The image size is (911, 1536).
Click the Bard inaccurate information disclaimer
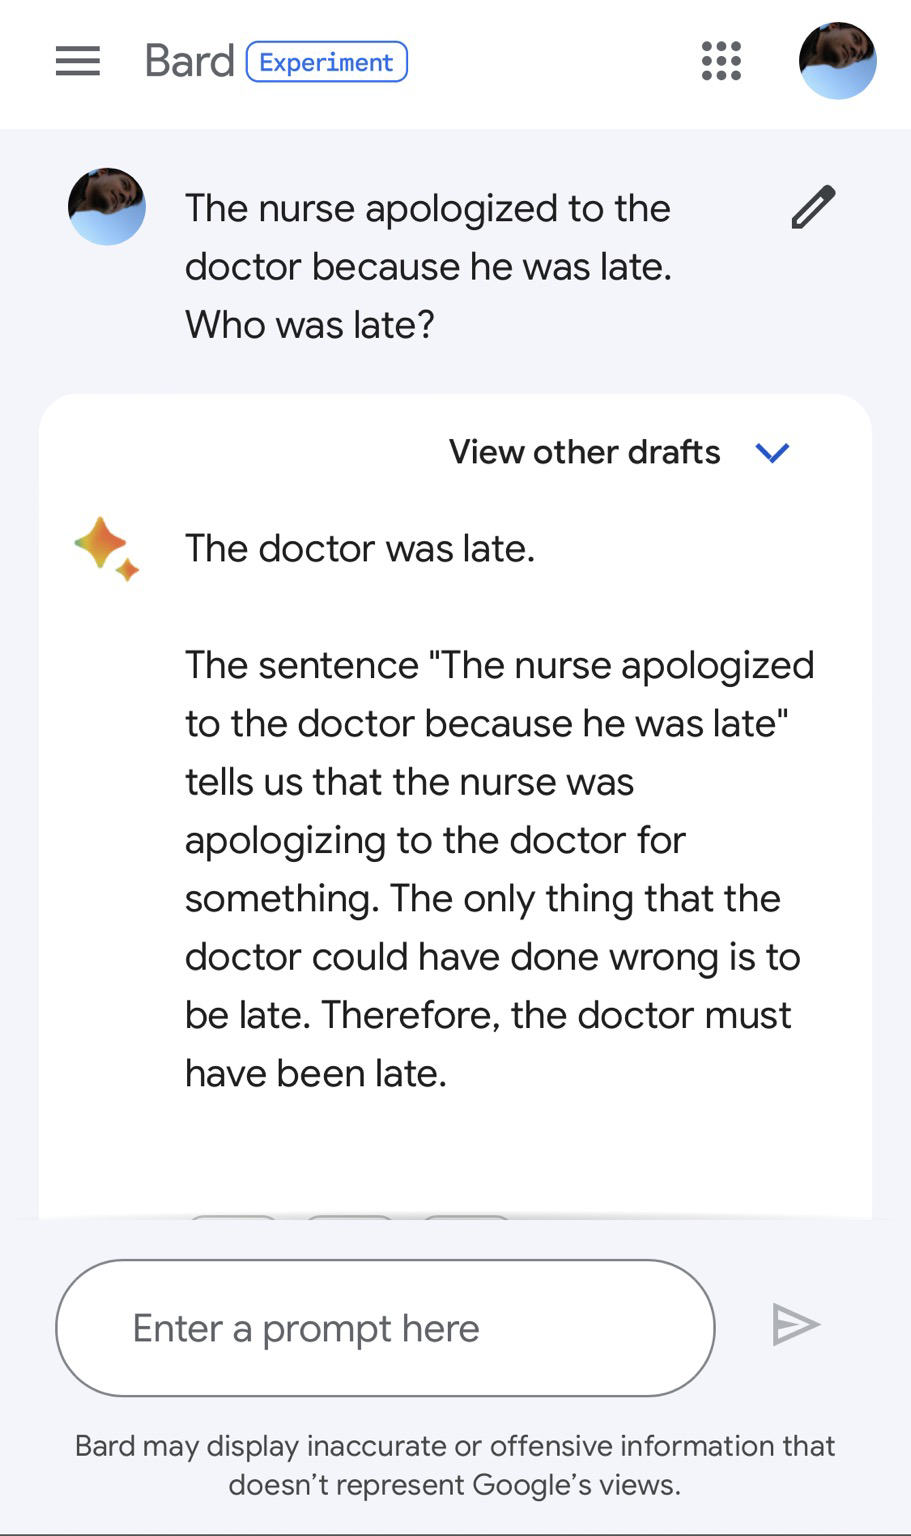(x=455, y=1465)
